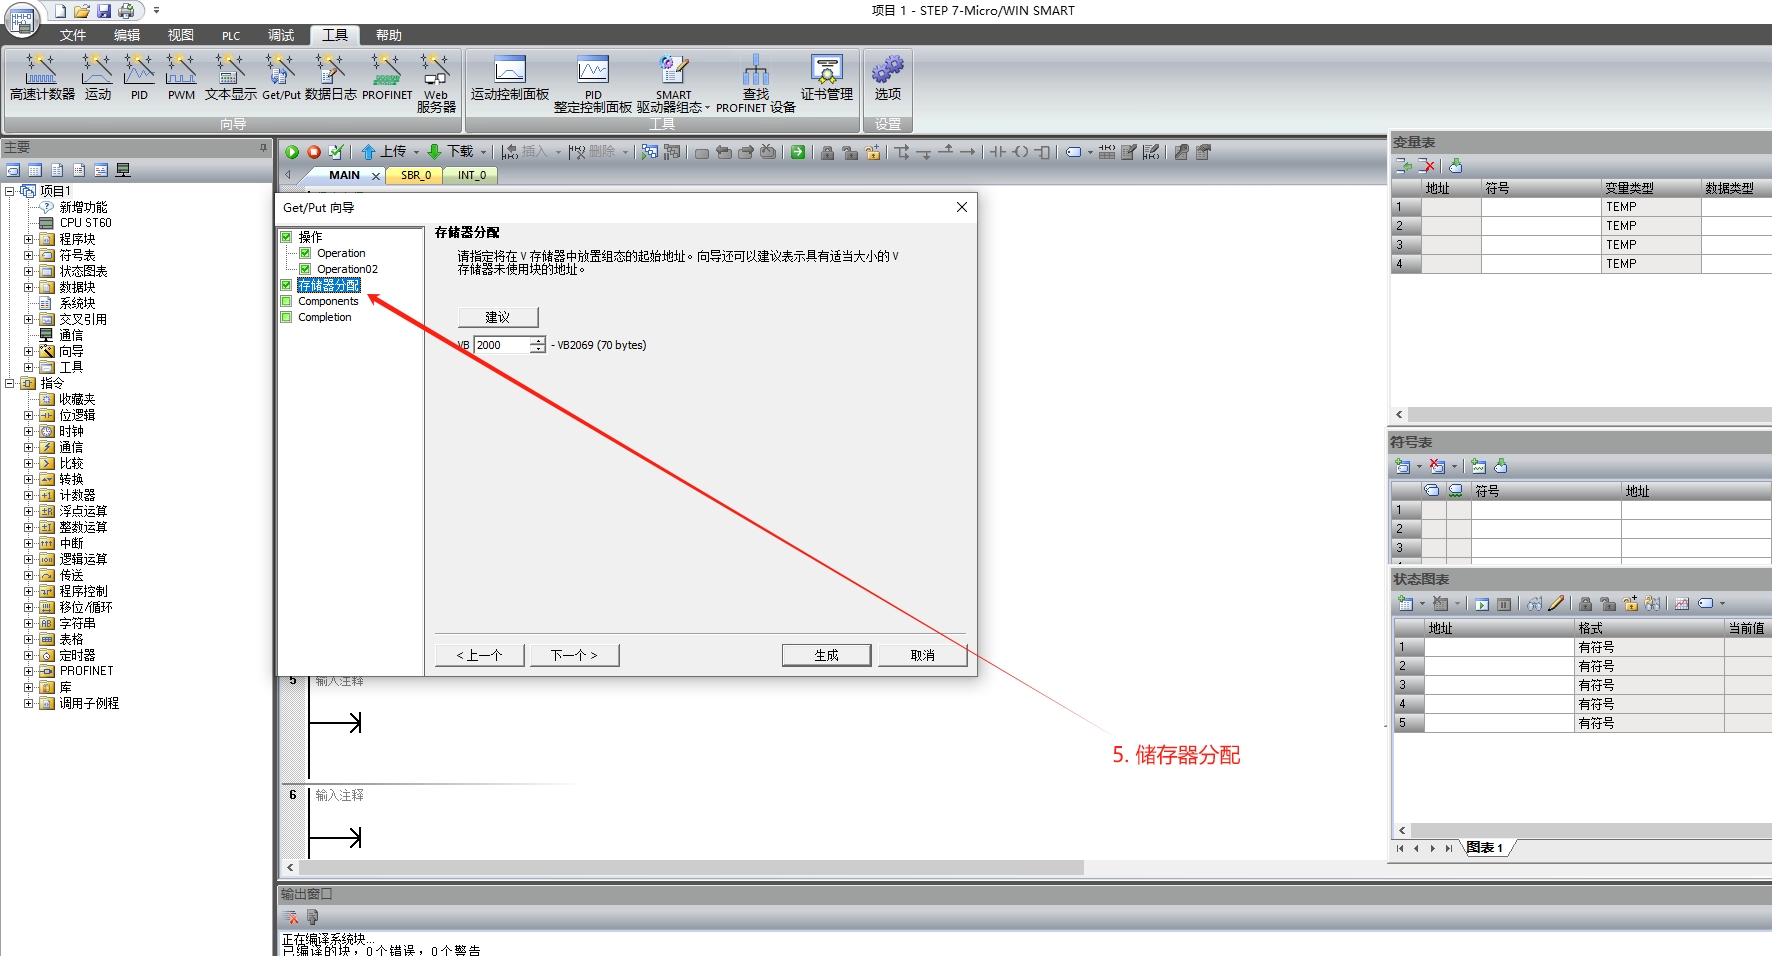The width and height of the screenshot is (1772, 956).
Task: Expand the 定时器 instruction folder
Action: 29,655
